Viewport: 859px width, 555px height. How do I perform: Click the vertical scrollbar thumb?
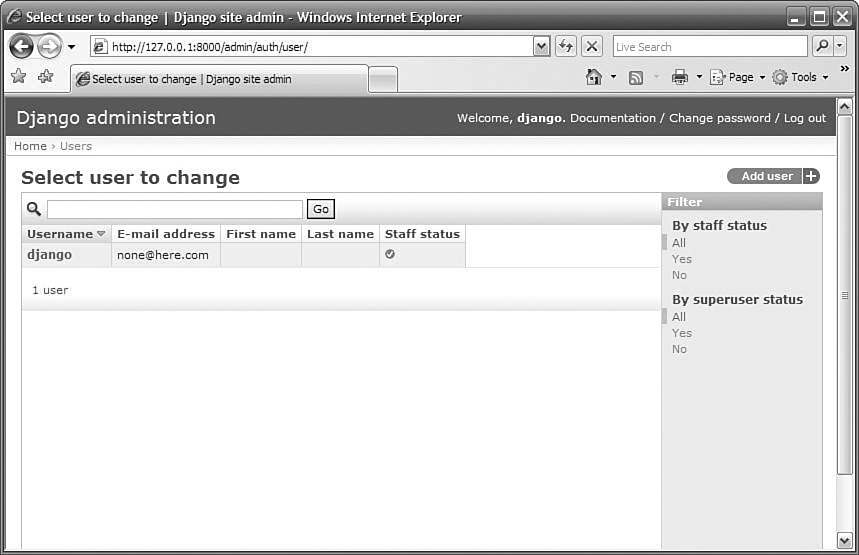click(x=845, y=295)
